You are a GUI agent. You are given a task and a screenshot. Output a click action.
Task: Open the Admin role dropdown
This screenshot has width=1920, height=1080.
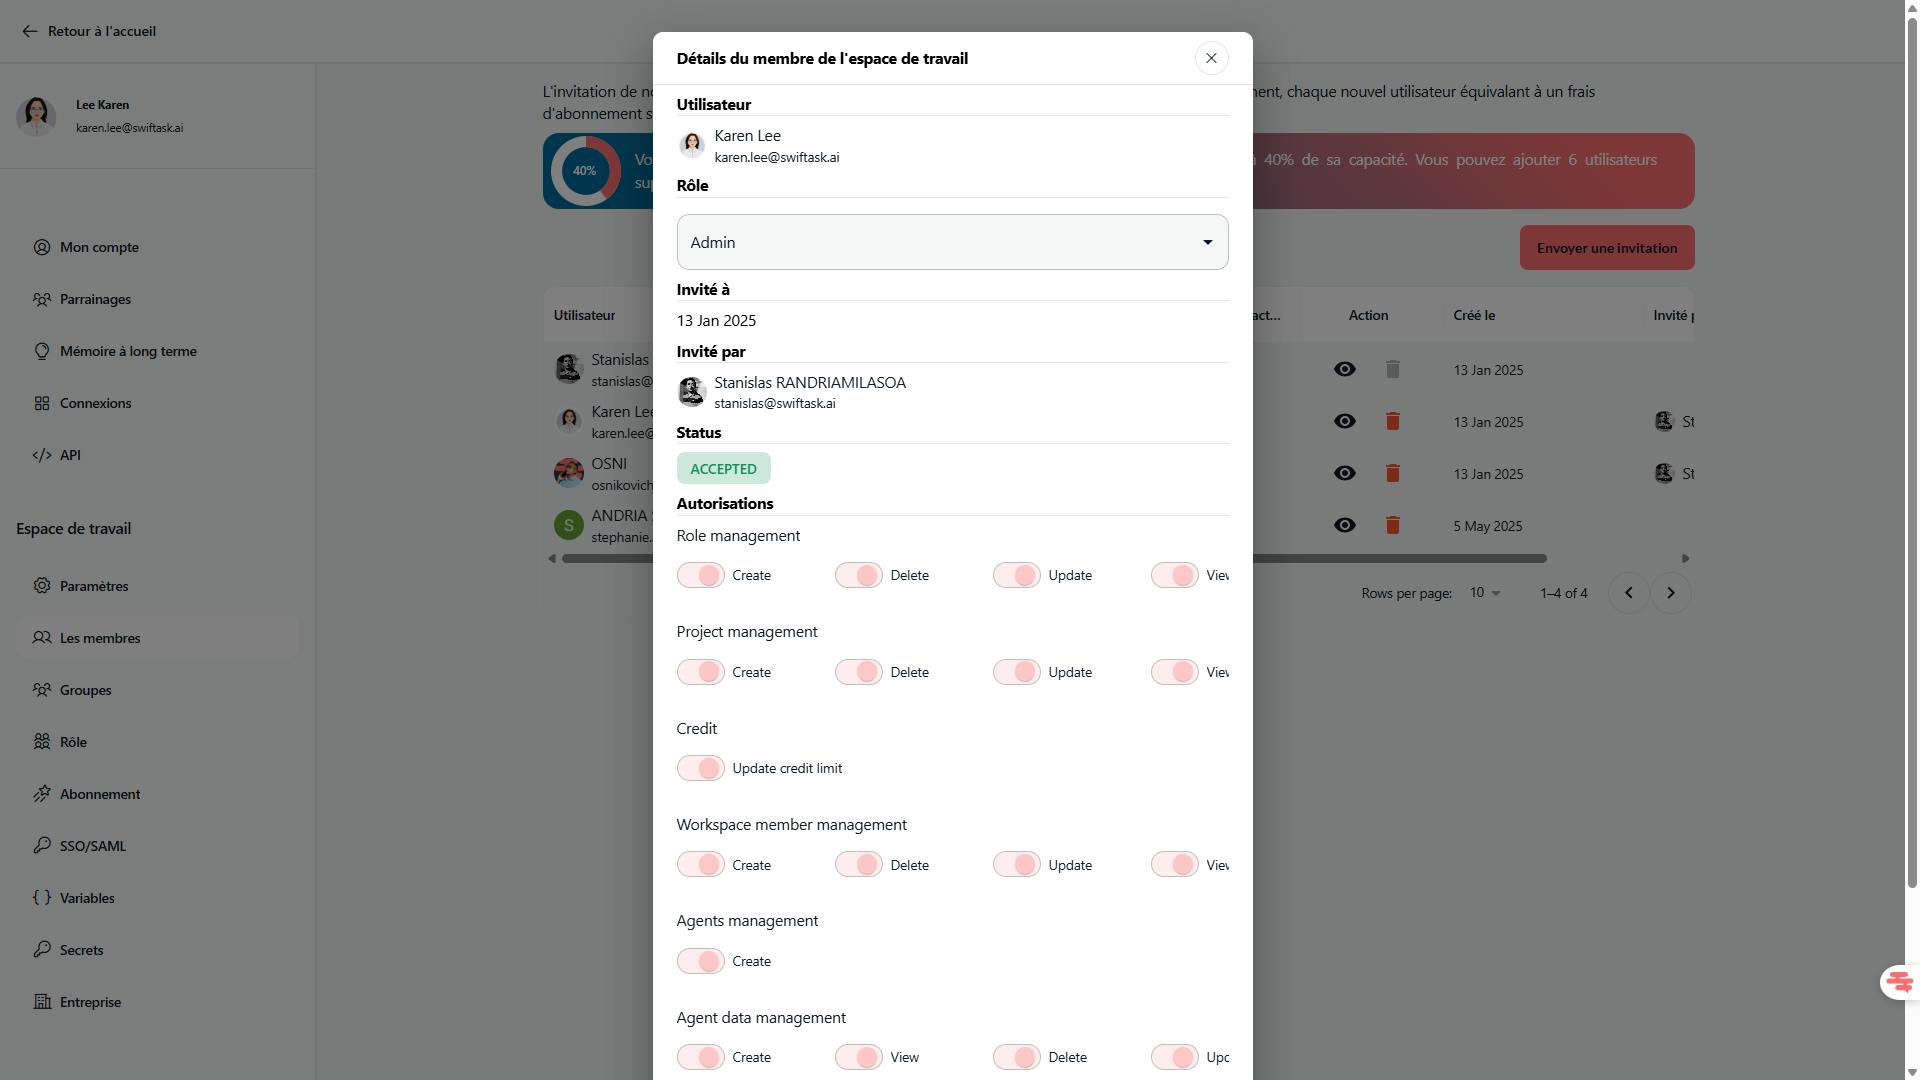coord(952,242)
